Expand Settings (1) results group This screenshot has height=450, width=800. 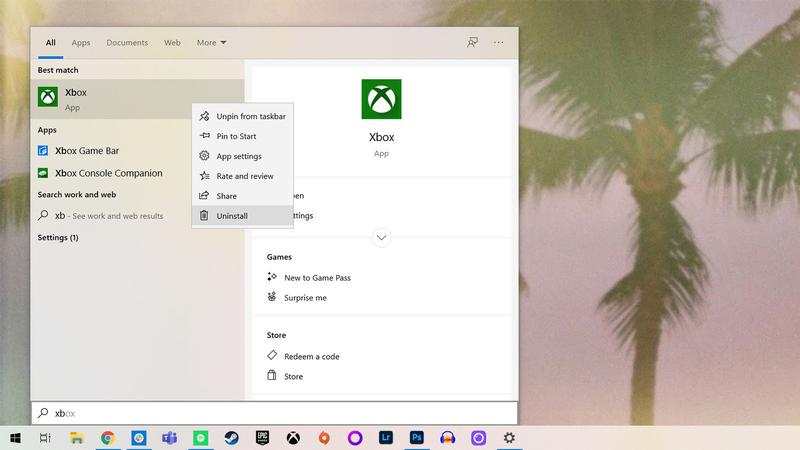tap(58, 238)
